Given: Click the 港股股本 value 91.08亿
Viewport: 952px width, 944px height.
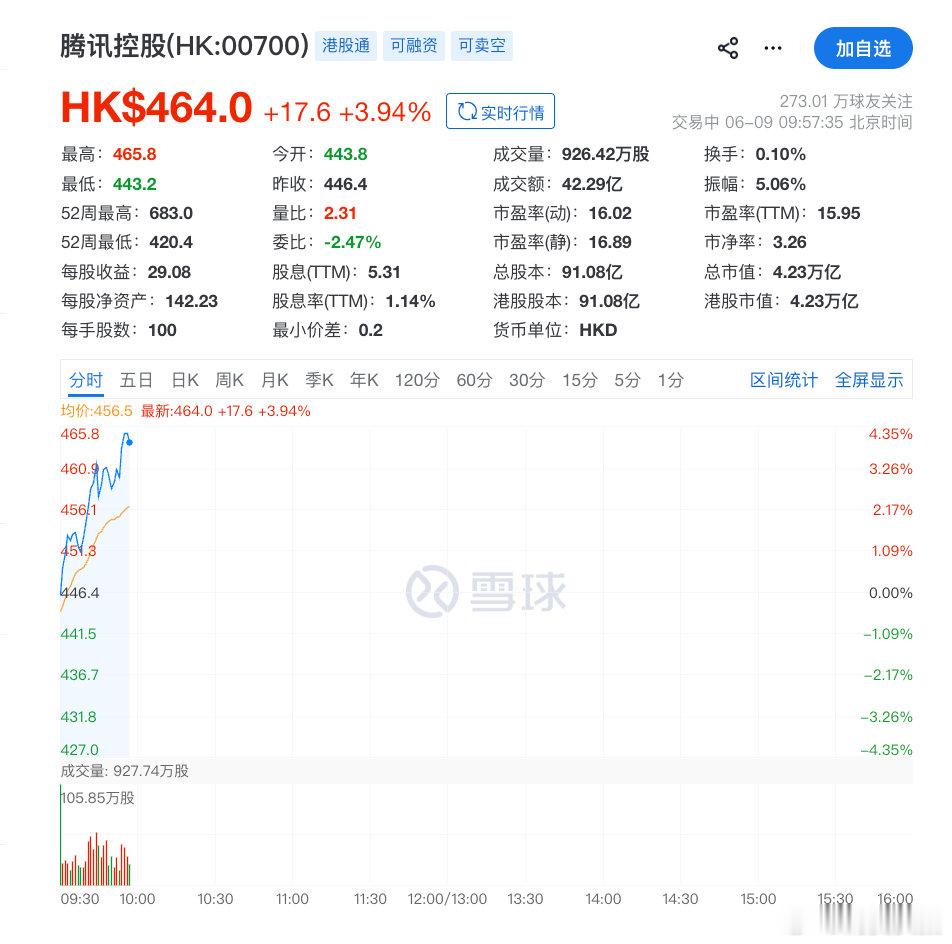Looking at the screenshot, I should pyautogui.click(x=609, y=301).
